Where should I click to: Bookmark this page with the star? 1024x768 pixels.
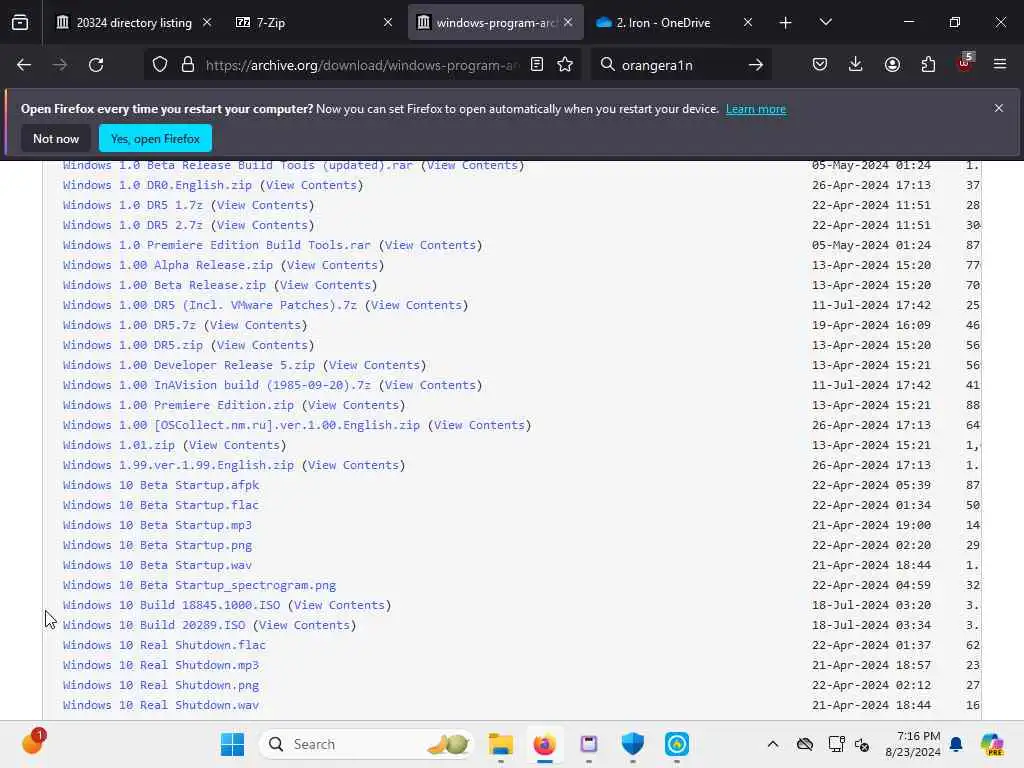565,65
